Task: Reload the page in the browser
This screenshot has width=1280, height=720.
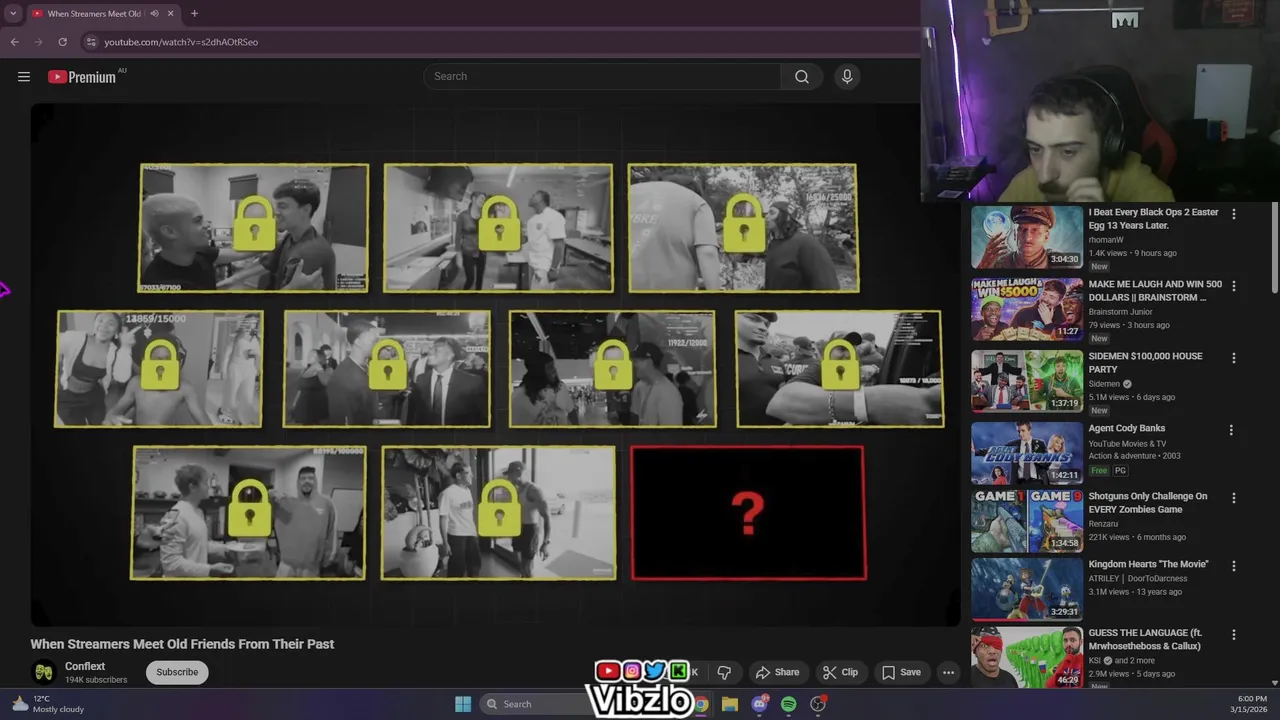Action: [x=62, y=42]
